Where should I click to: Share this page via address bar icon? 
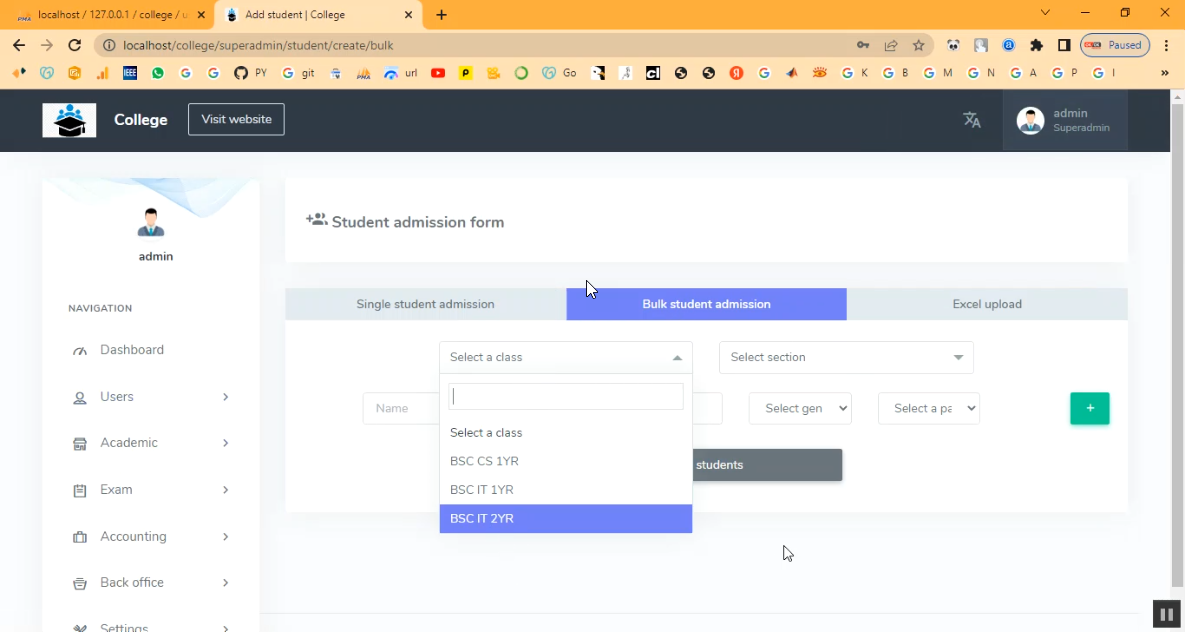click(x=891, y=45)
